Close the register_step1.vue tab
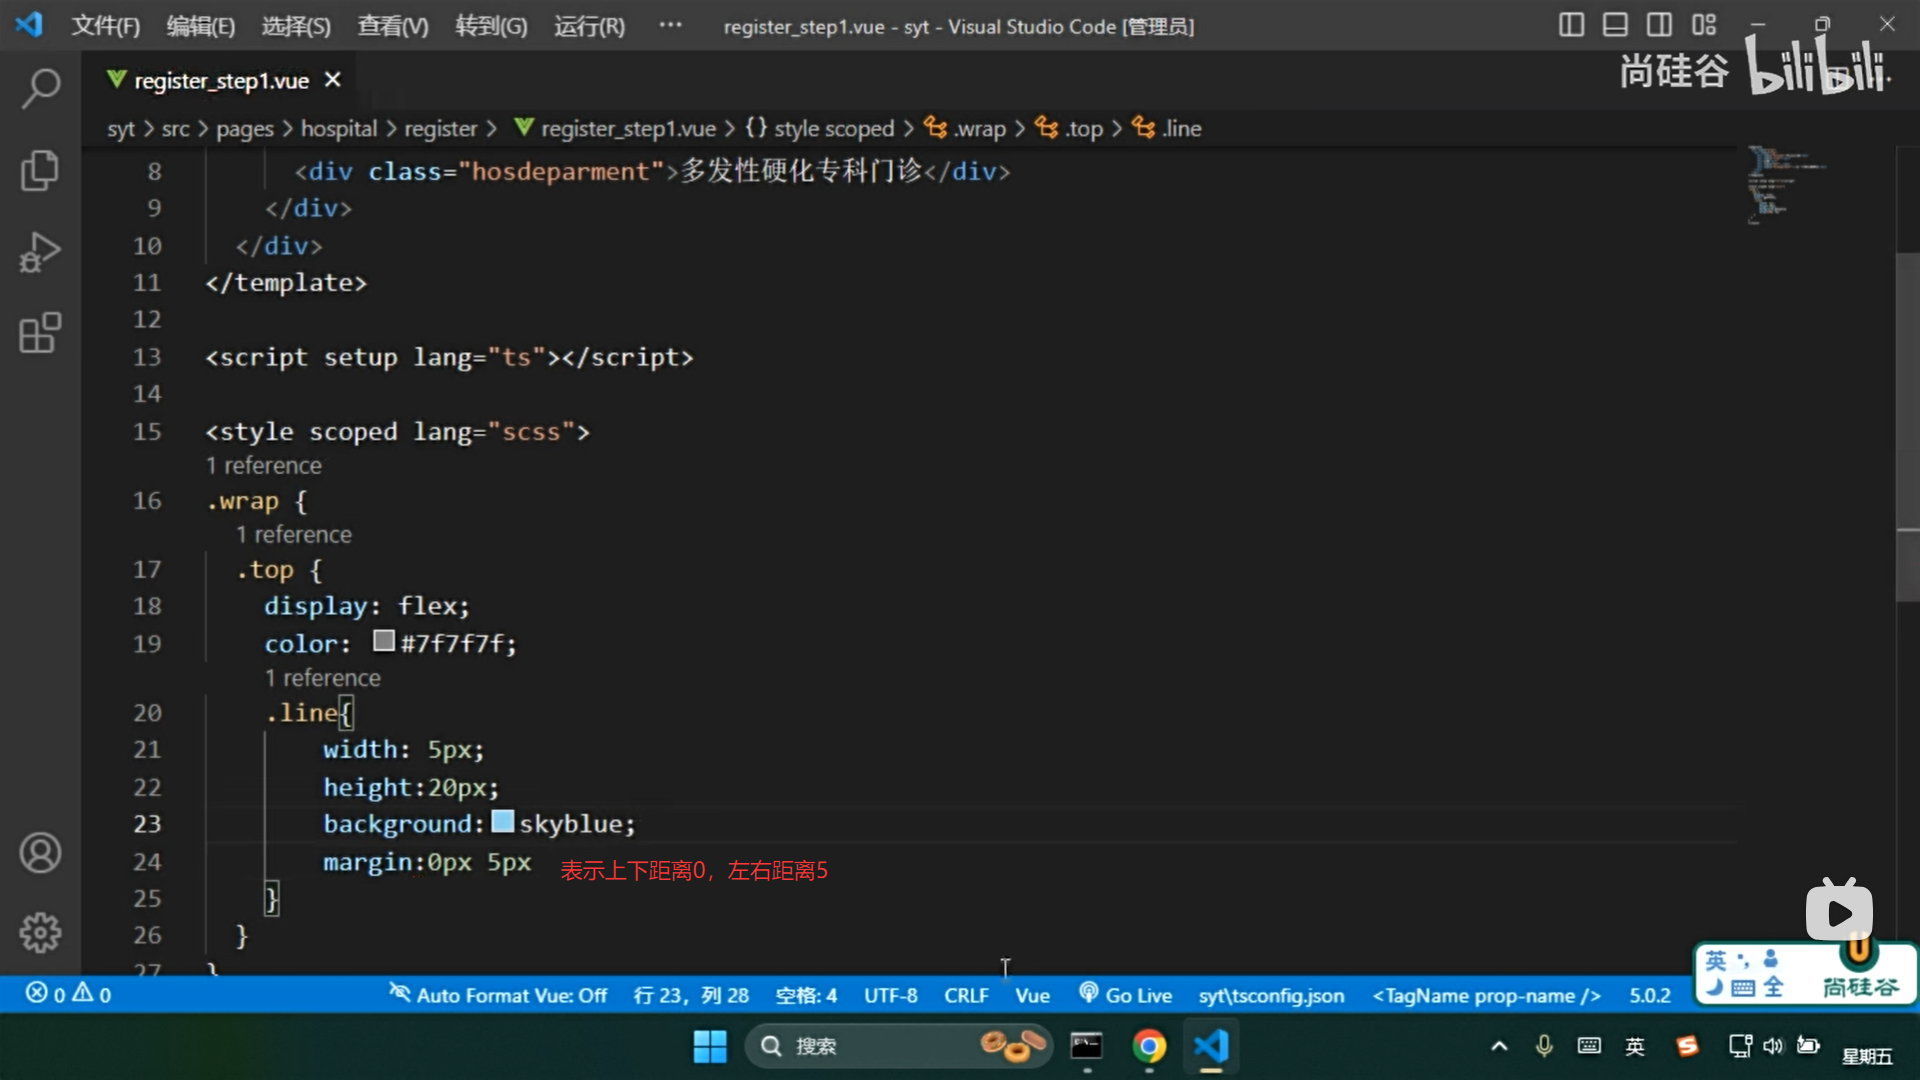The height and width of the screenshot is (1080, 1920). 333,80
